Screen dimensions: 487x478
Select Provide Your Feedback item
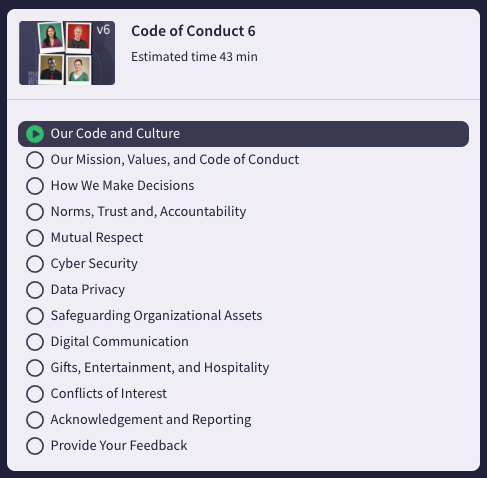(x=119, y=446)
